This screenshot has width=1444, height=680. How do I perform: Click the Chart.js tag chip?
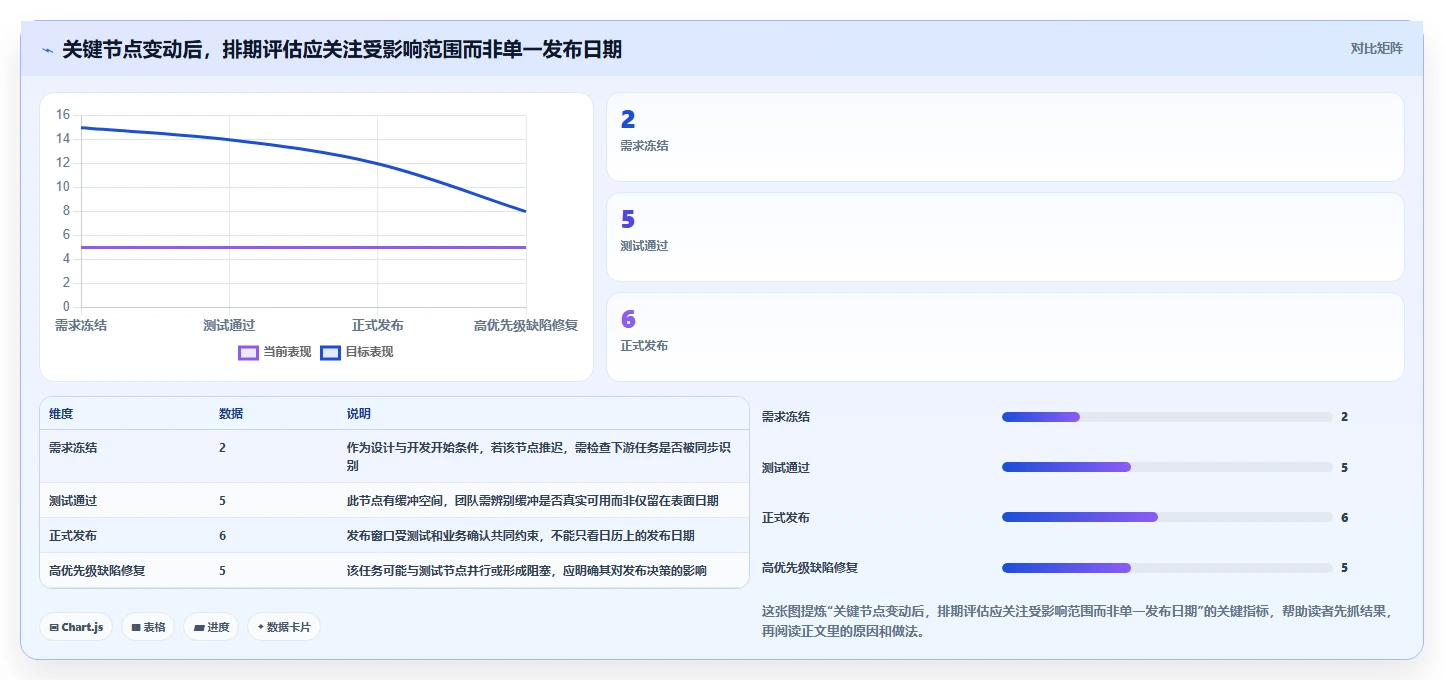point(77,627)
